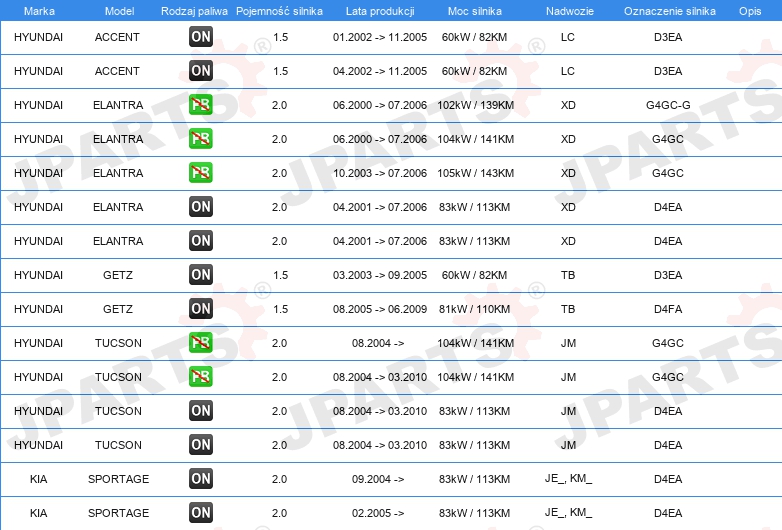Click the Moc silnika column header
The width and height of the screenshot is (782, 530).
pyautogui.click(x=475, y=11)
